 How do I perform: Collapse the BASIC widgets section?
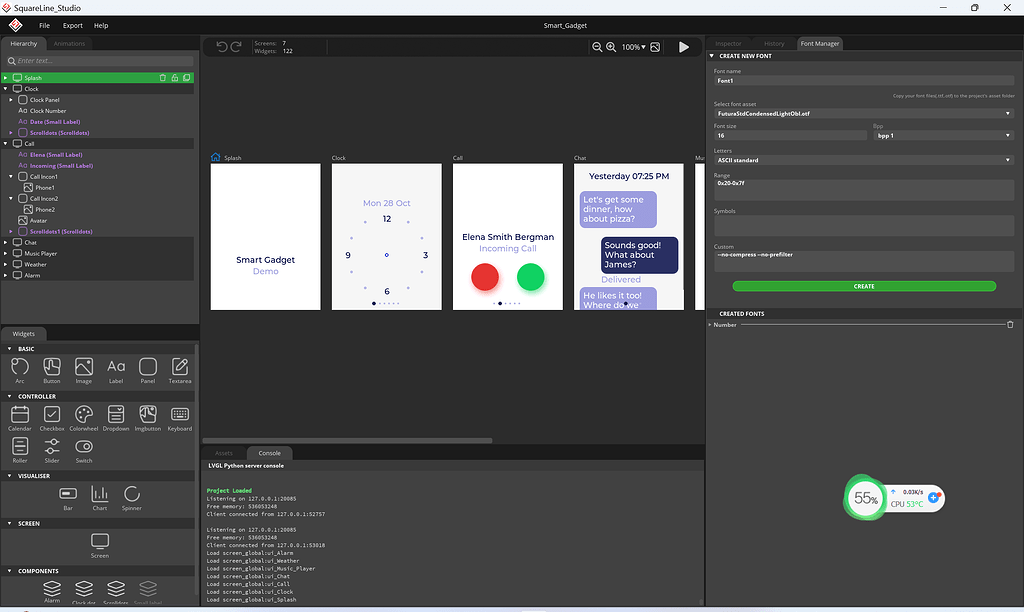pyautogui.click(x=9, y=349)
